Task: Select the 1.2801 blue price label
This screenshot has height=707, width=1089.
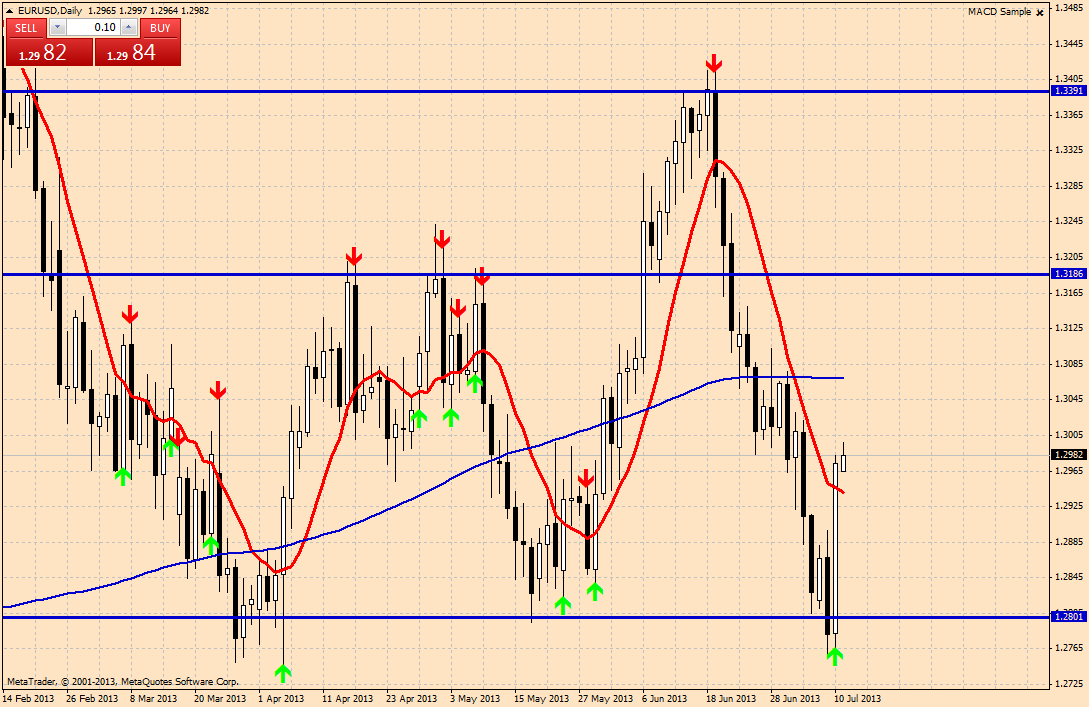Action: [x=1069, y=616]
